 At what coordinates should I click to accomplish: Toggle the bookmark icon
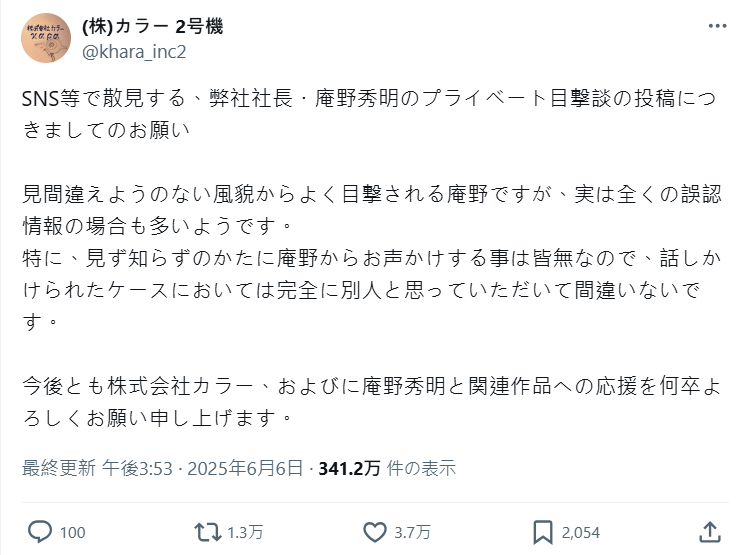click(542, 531)
